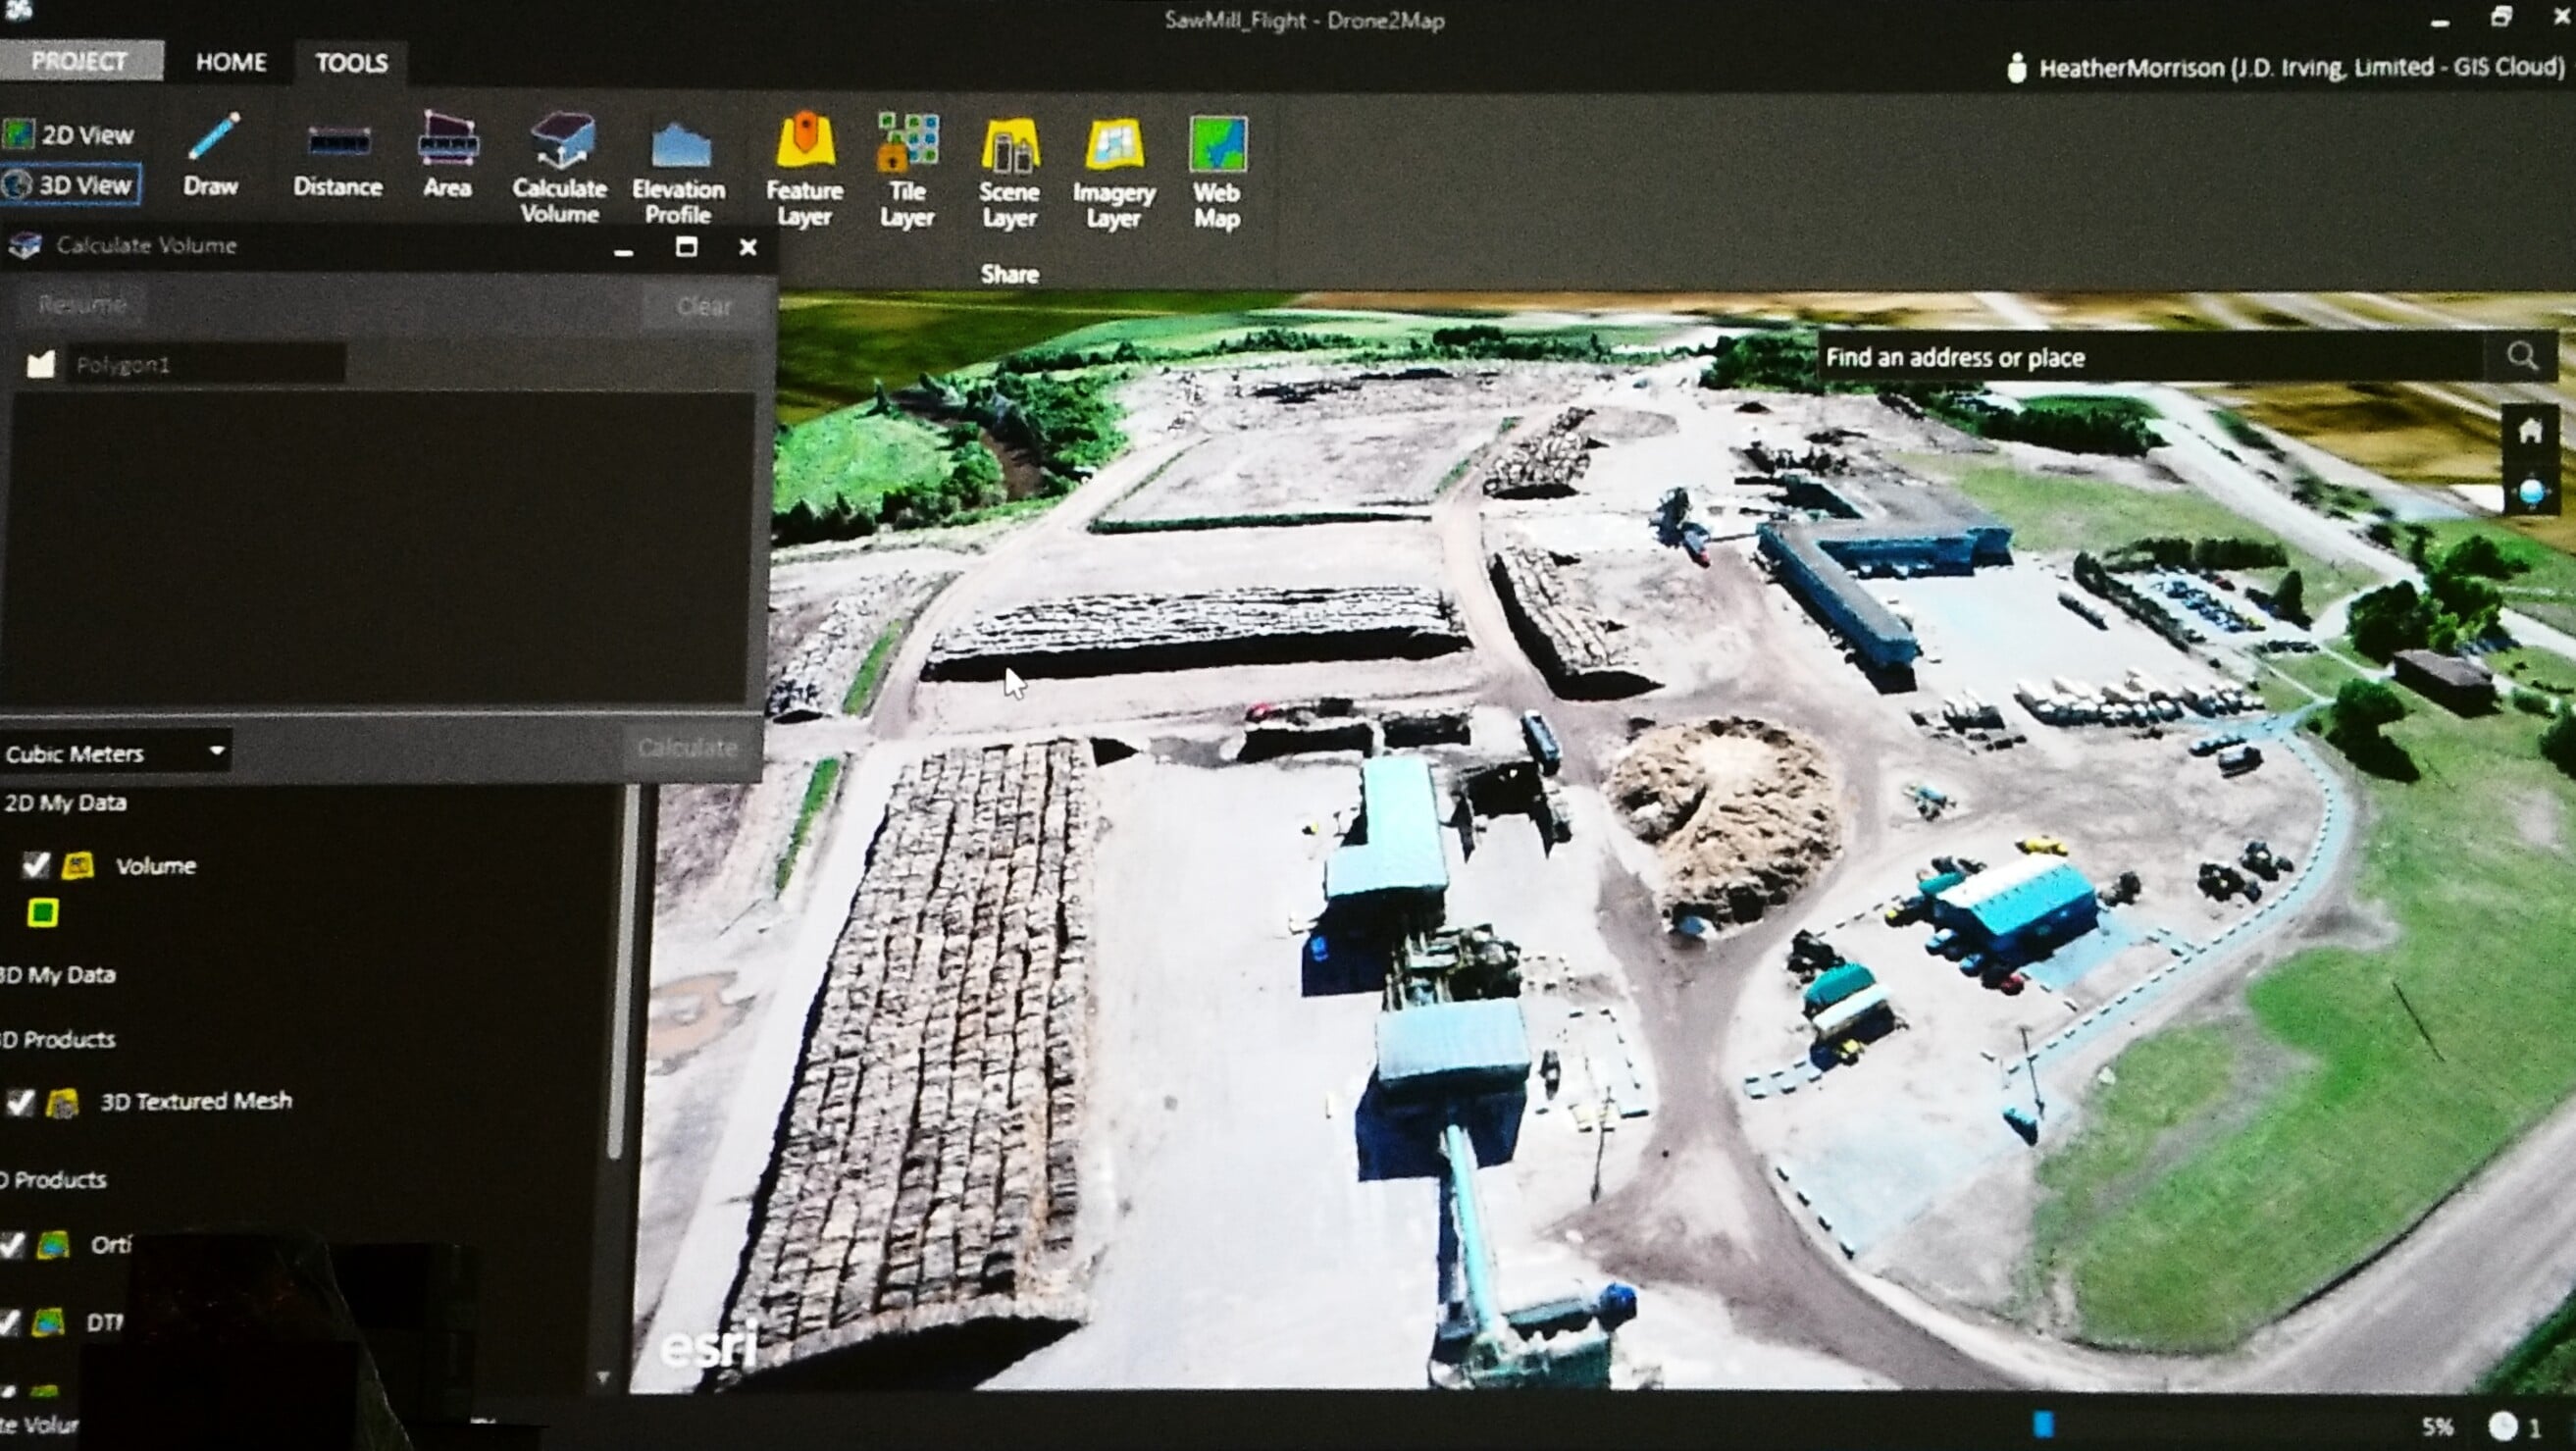Share as Feature Layer

[805, 170]
